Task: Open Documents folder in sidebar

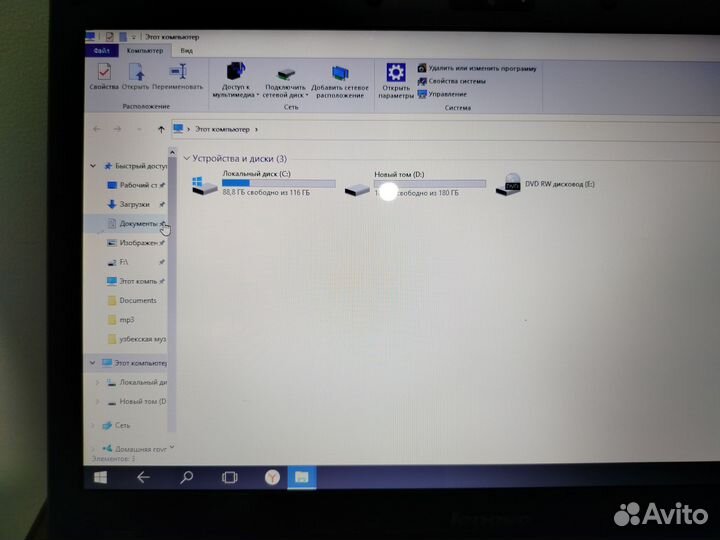Action: click(x=132, y=300)
